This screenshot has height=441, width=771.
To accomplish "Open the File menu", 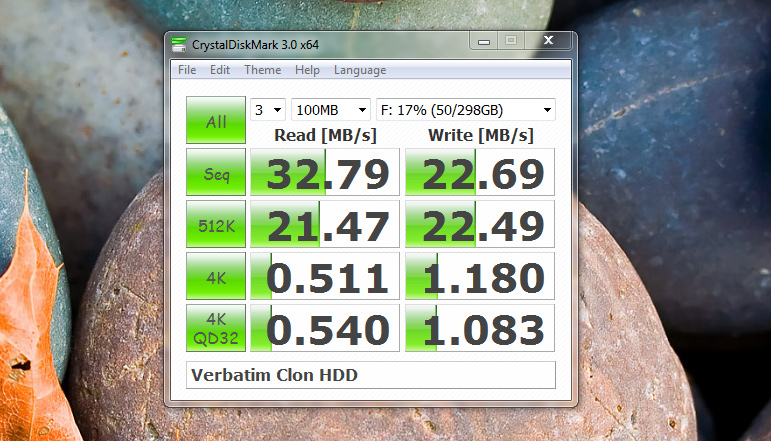I will 187,70.
